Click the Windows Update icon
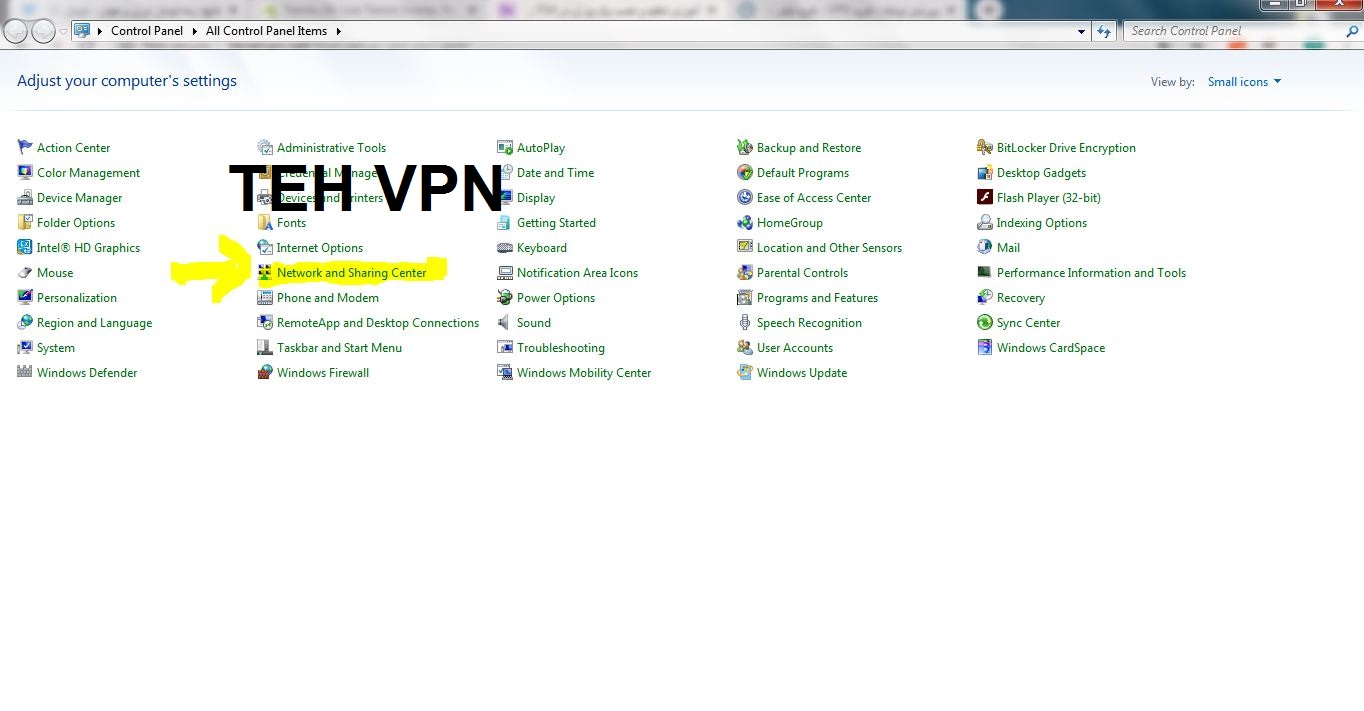 [x=745, y=373]
